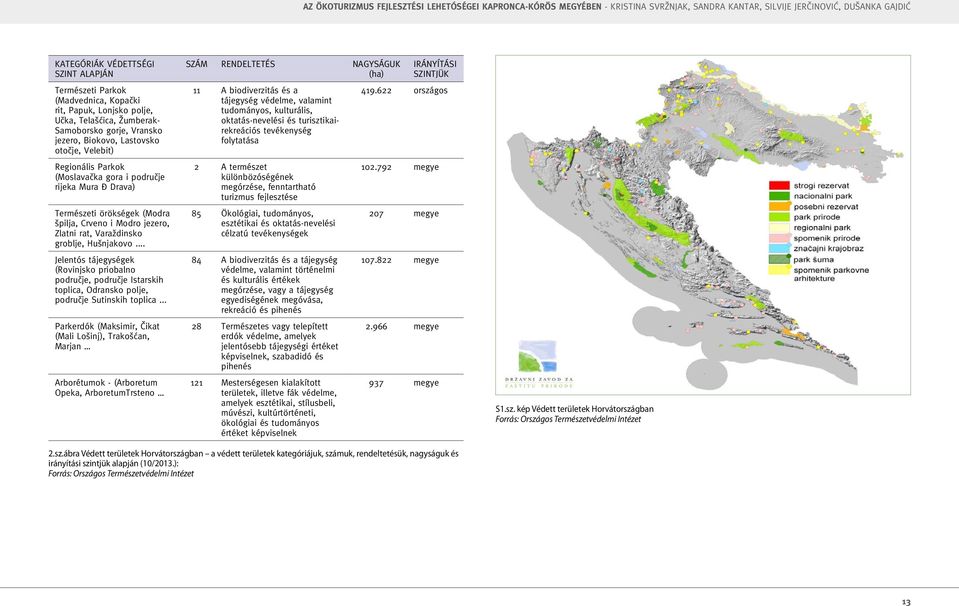Click the area value 207
Image resolution: width=959 pixels, height=606 pixels.
376,213
